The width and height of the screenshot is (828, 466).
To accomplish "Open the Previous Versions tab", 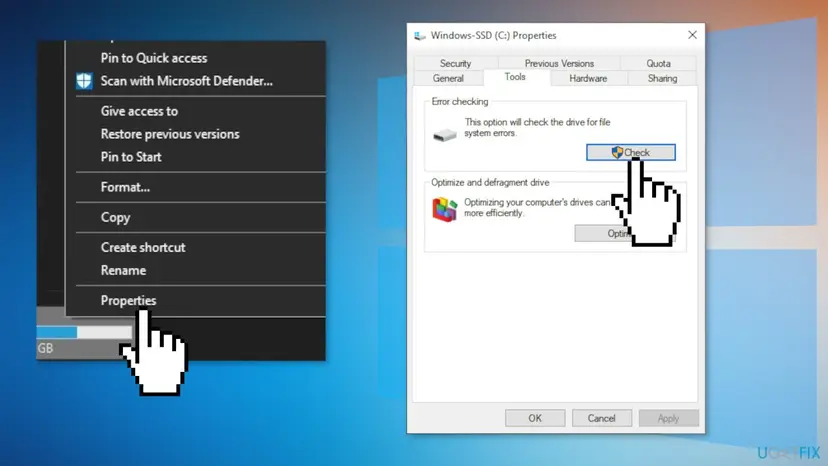I will coord(559,63).
